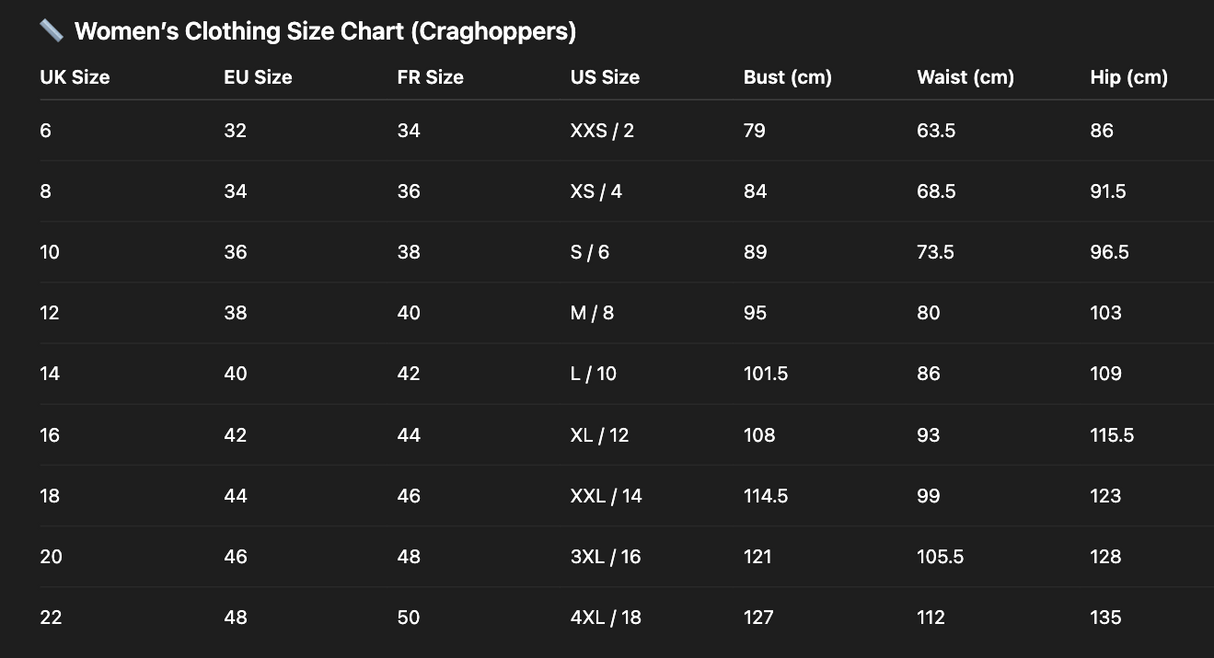Click the FR Size column header

[x=430, y=77]
